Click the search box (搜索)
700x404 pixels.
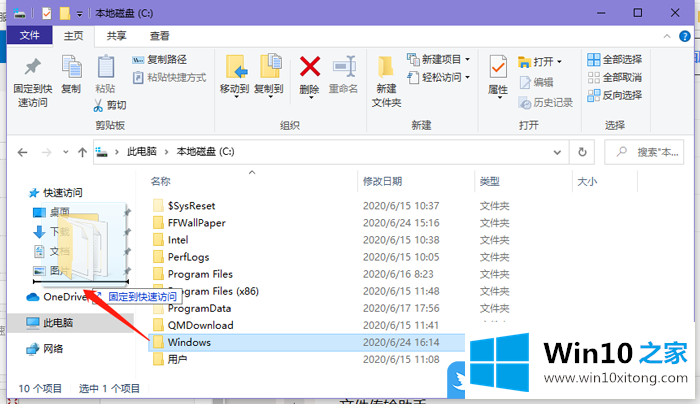pyautogui.click(x=644, y=152)
